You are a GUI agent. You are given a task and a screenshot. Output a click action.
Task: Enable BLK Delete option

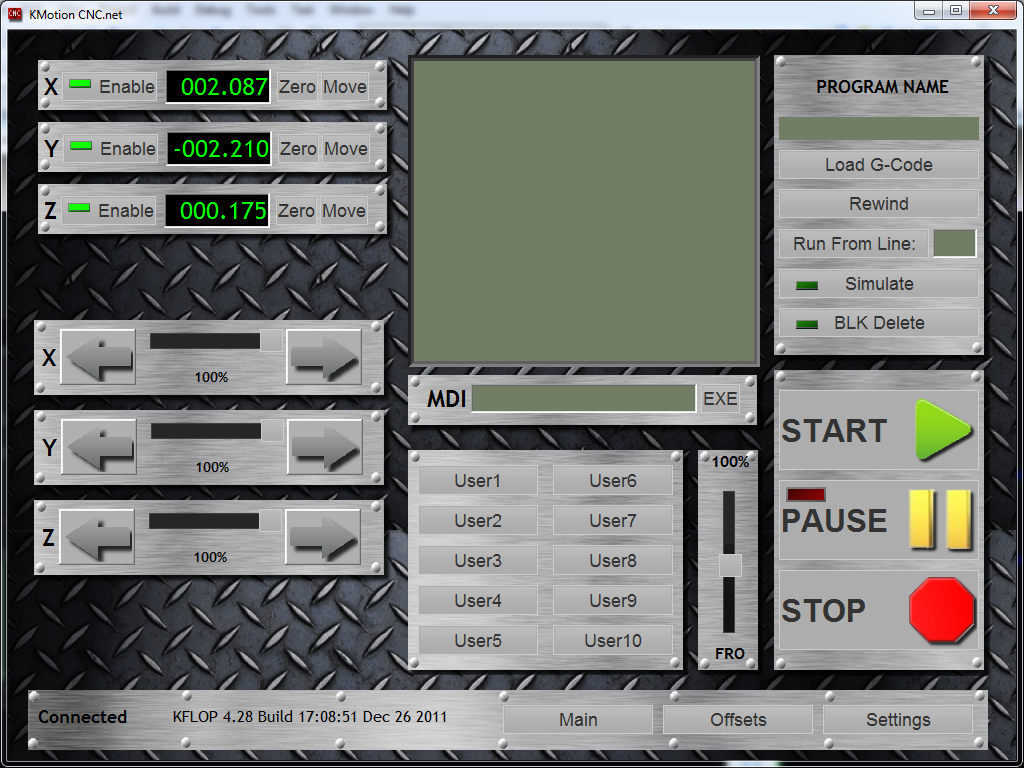(x=878, y=323)
